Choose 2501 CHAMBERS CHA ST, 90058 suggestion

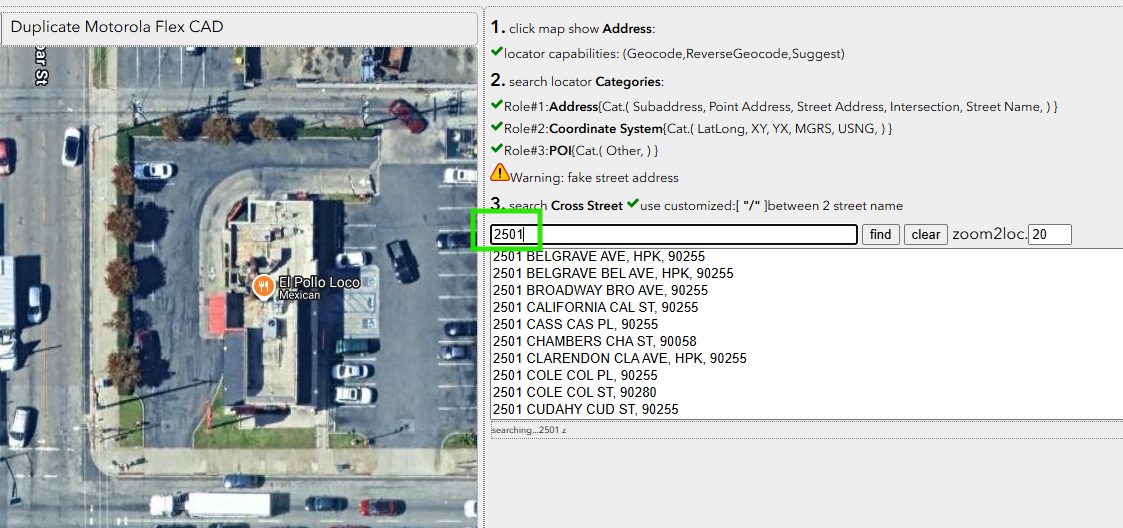click(594, 341)
